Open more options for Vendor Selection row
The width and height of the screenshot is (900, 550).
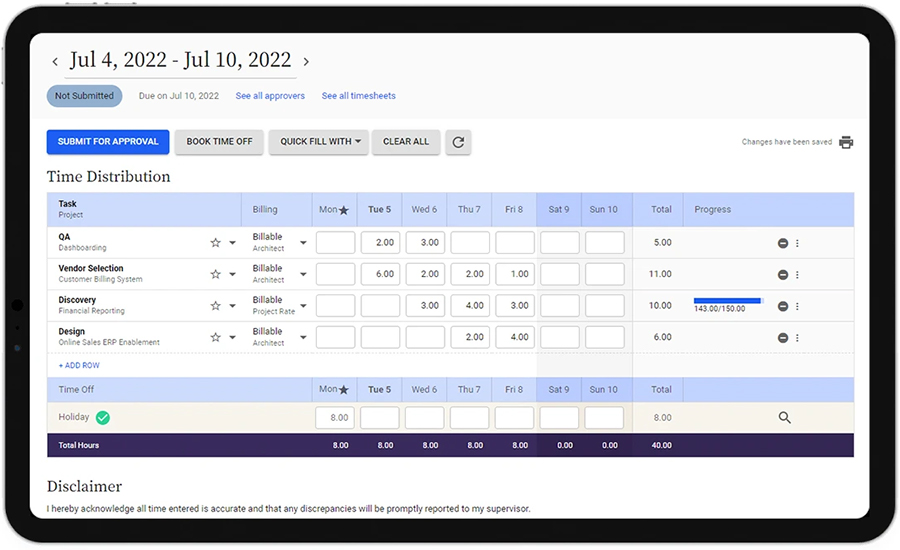click(x=797, y=275)
